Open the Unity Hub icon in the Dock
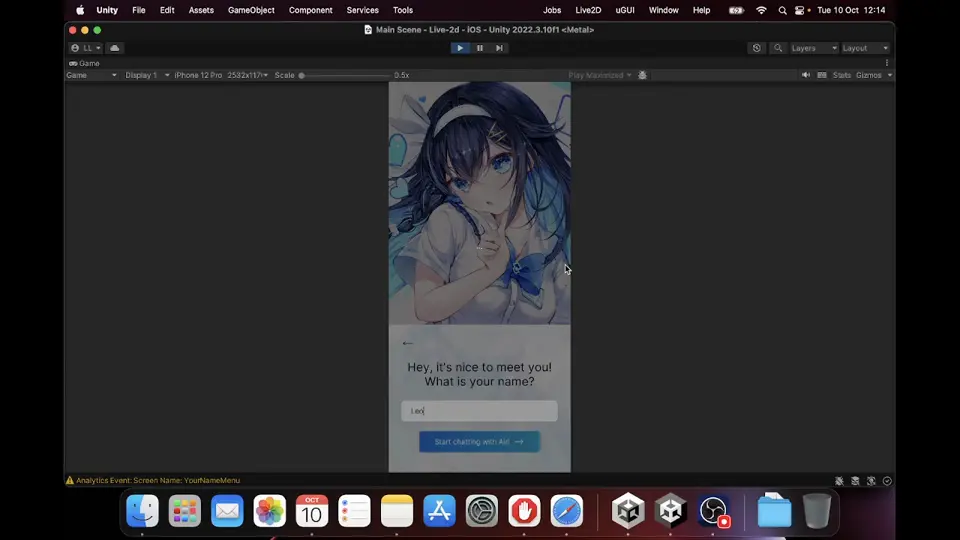 628,511
